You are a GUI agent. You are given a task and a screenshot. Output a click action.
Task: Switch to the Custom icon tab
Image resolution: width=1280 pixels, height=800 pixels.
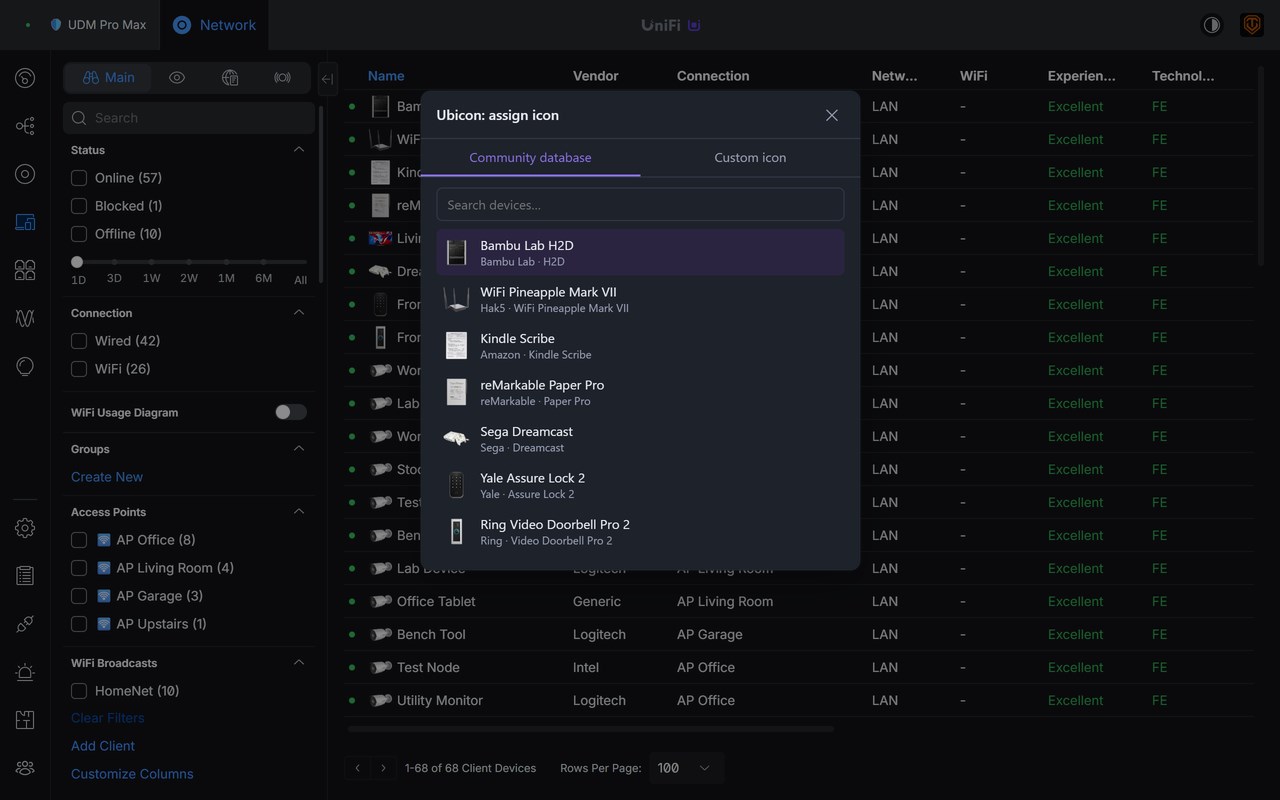(750, 158)
